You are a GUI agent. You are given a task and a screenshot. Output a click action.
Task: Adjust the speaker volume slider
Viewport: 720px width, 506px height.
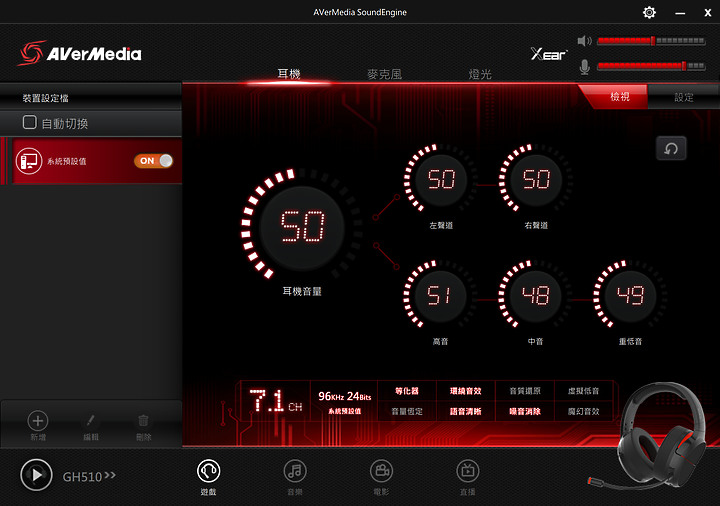651,41
